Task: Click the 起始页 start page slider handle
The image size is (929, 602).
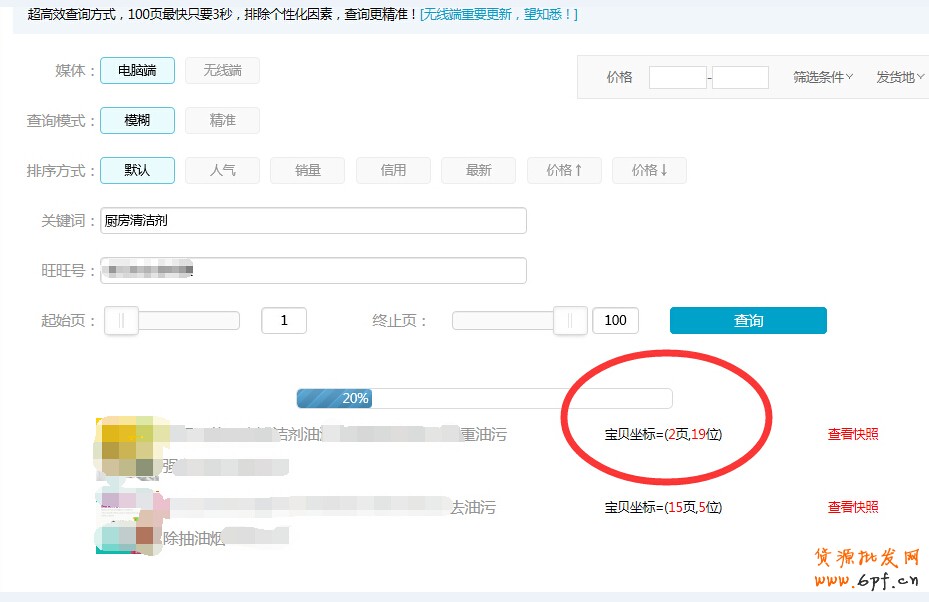Action: coord(121,320)
